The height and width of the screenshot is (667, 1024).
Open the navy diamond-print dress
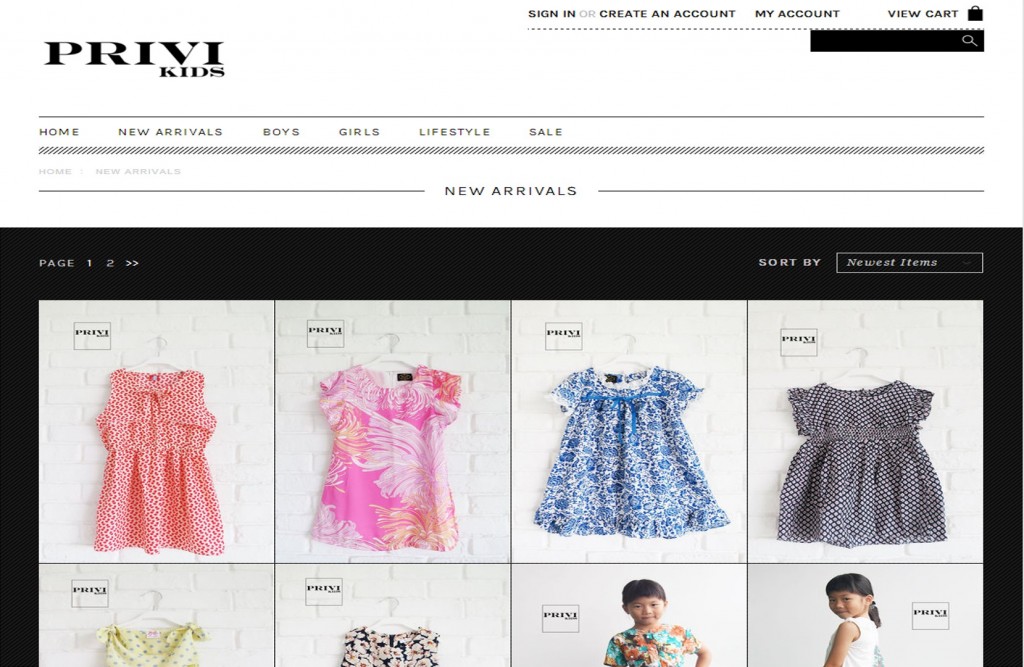point(865,431)
